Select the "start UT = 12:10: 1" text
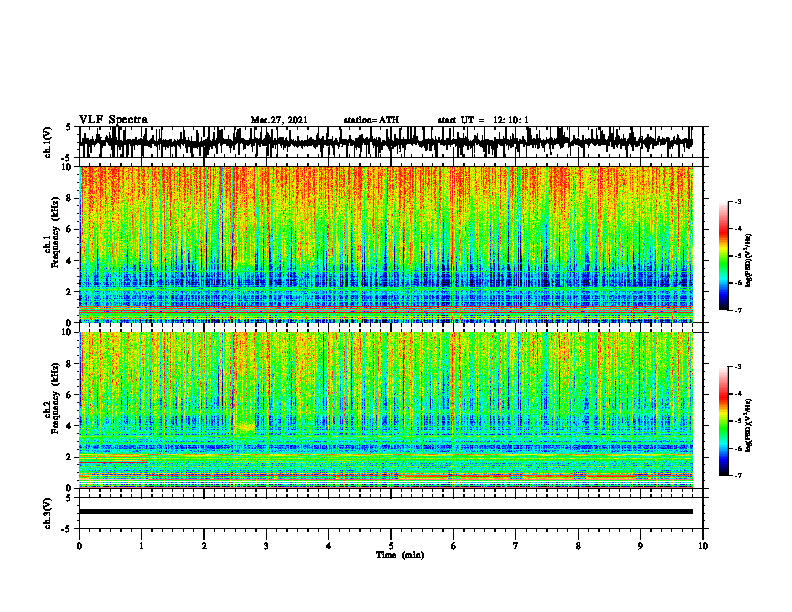Image resolution: width=792 pixels, height=612 pixels. coord(483,120)
